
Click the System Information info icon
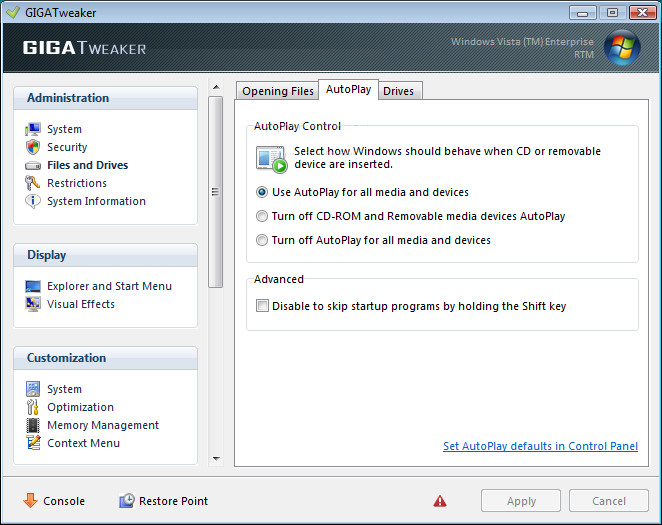point(33,201)
